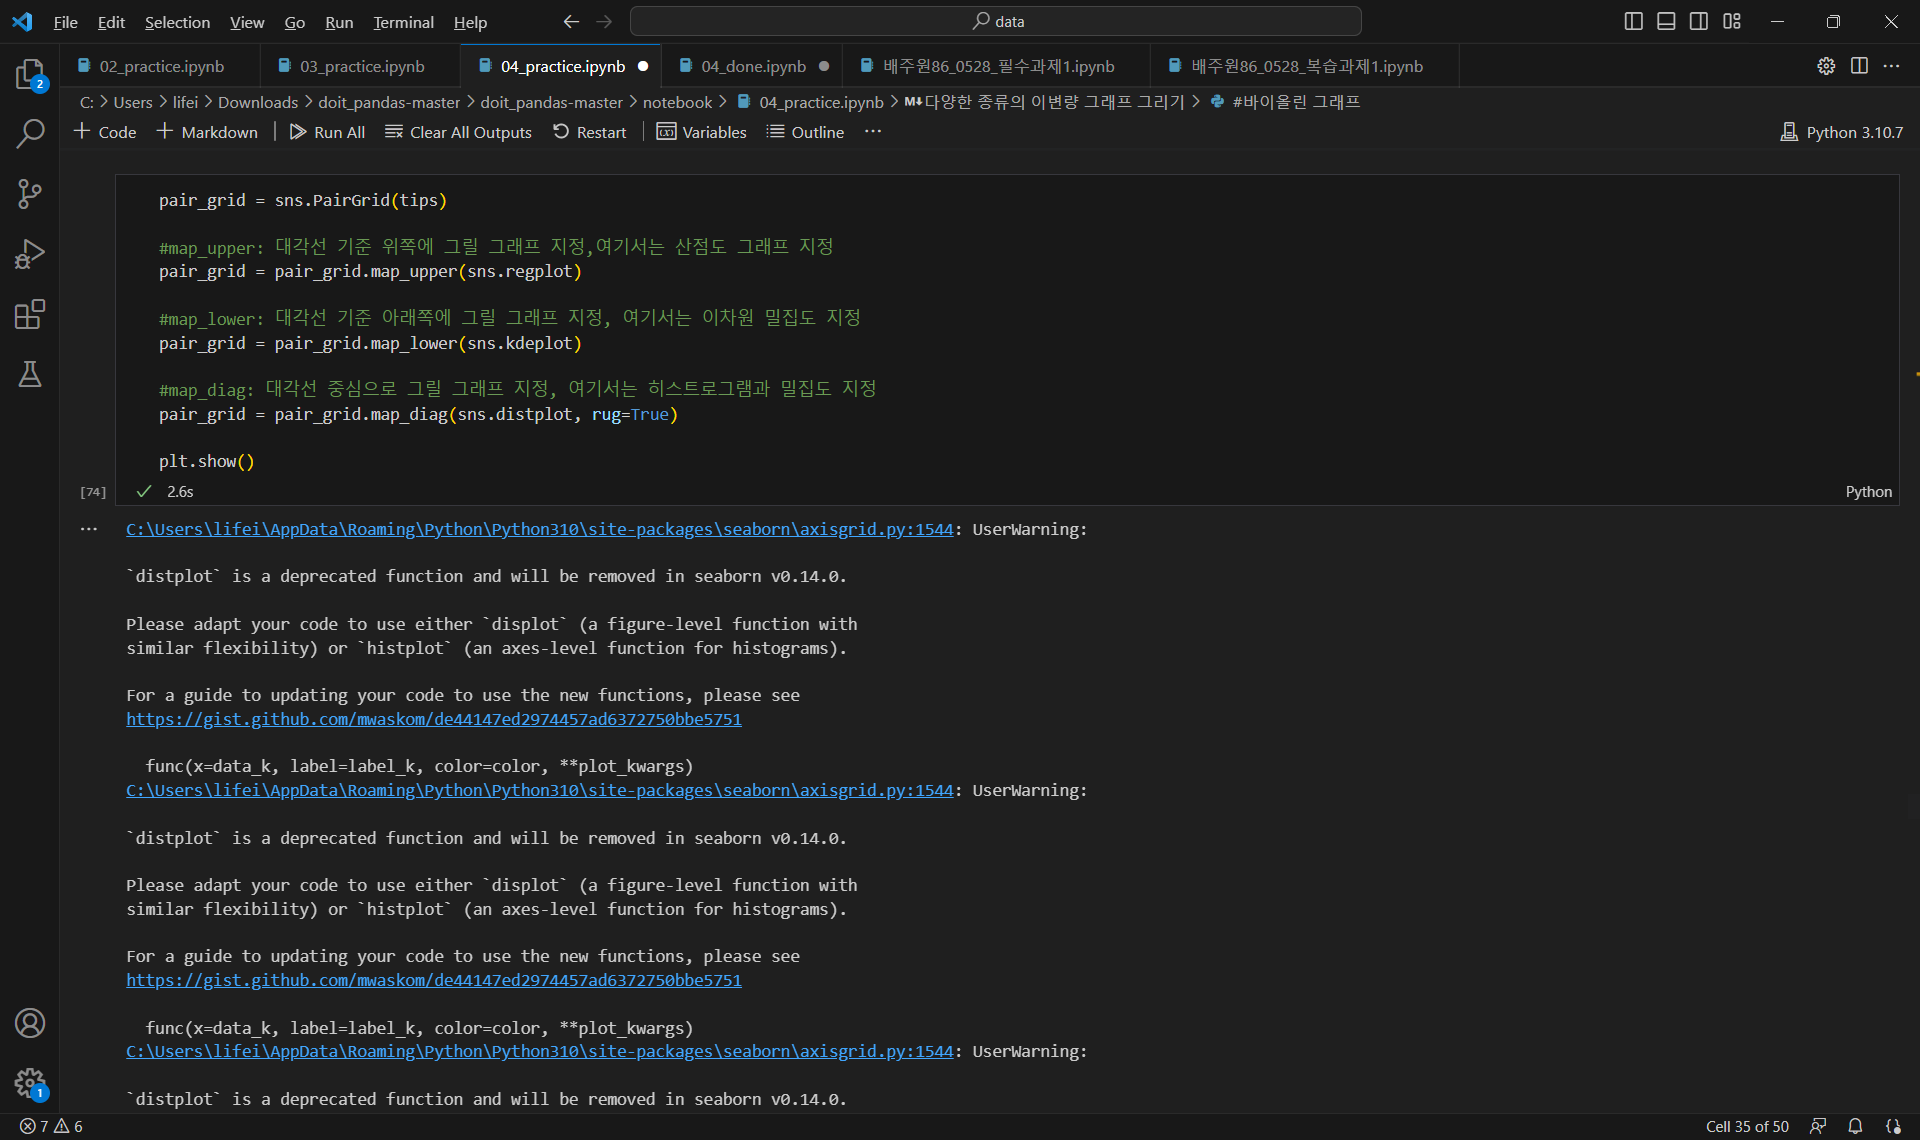Toggle the bottom Panel layout button
1920x1140 pixels.
pos(1666,21)
